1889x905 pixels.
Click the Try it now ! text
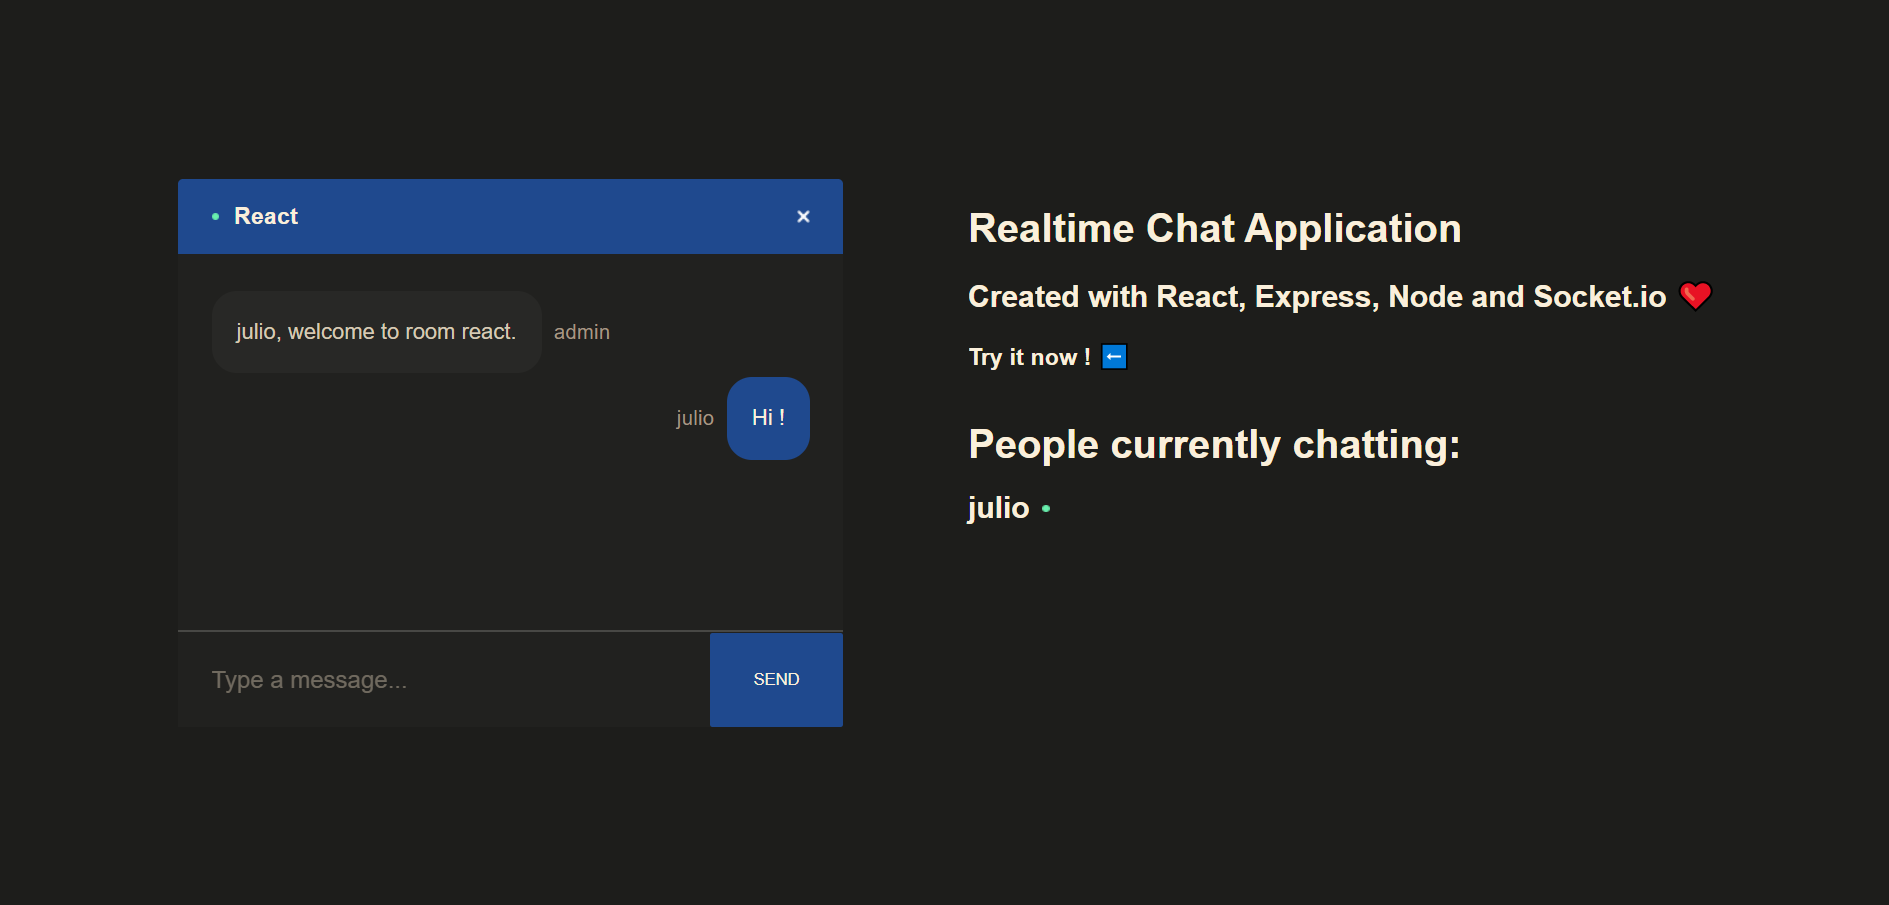pyautogui.click(x=1029, y=357)
